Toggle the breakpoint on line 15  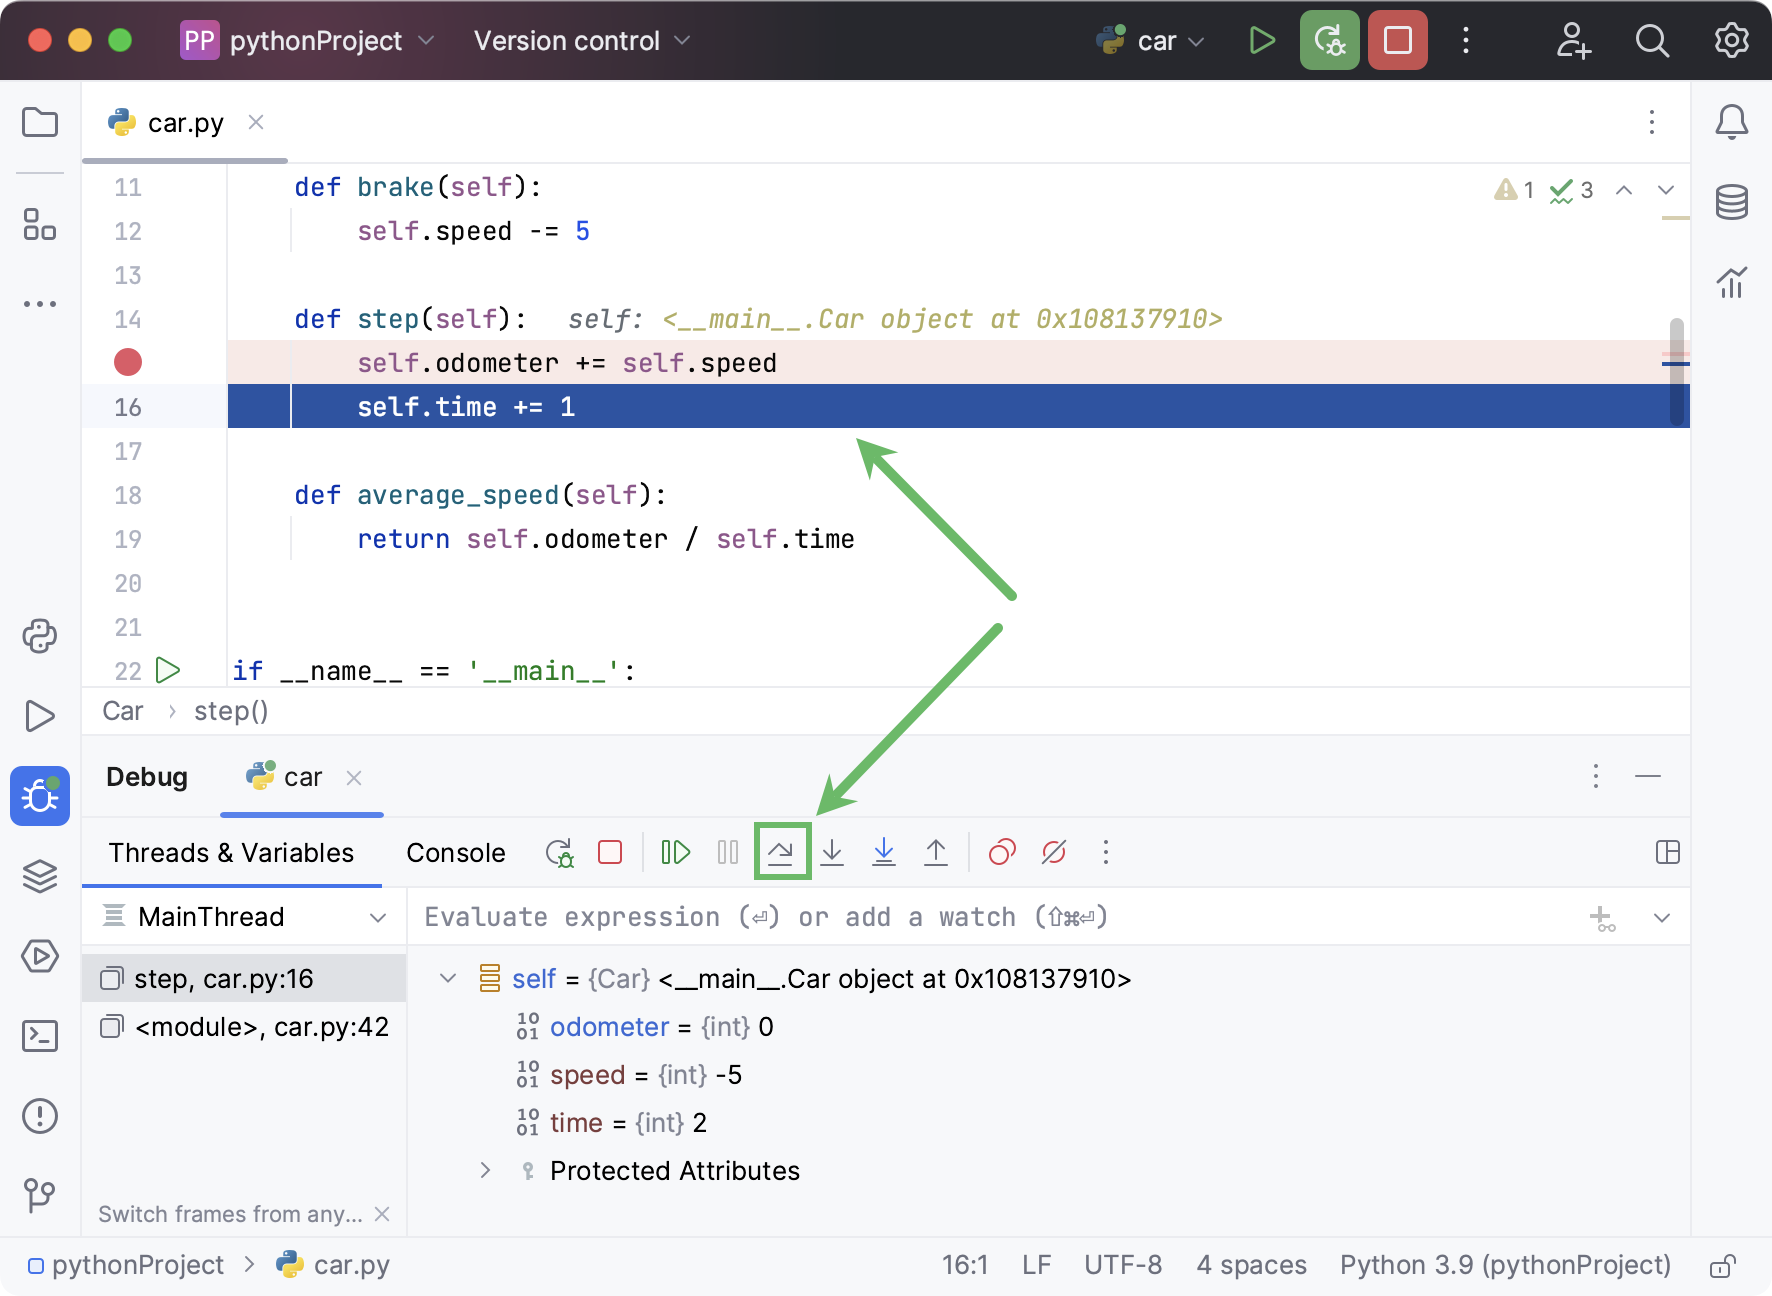(x=127, y=362)
